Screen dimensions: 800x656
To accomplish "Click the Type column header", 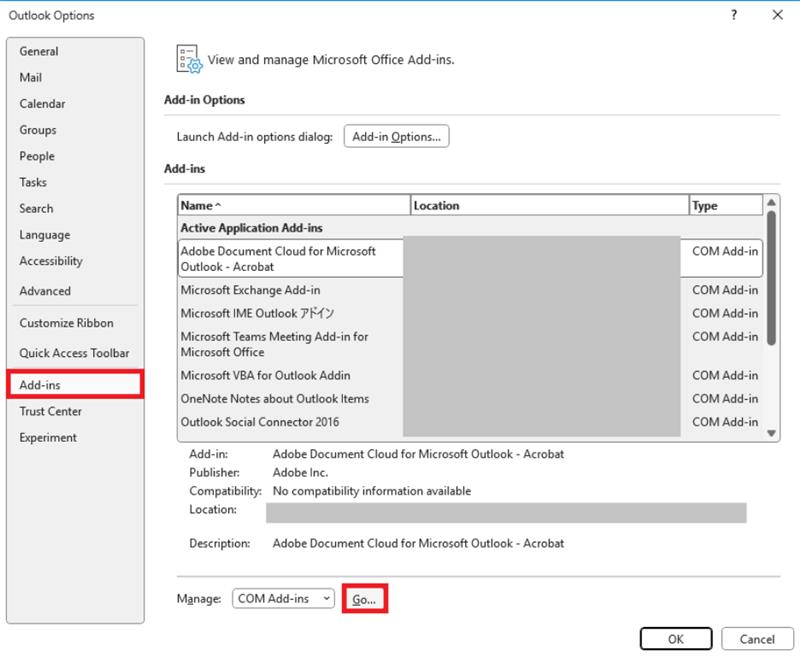I will coord(726,206).
